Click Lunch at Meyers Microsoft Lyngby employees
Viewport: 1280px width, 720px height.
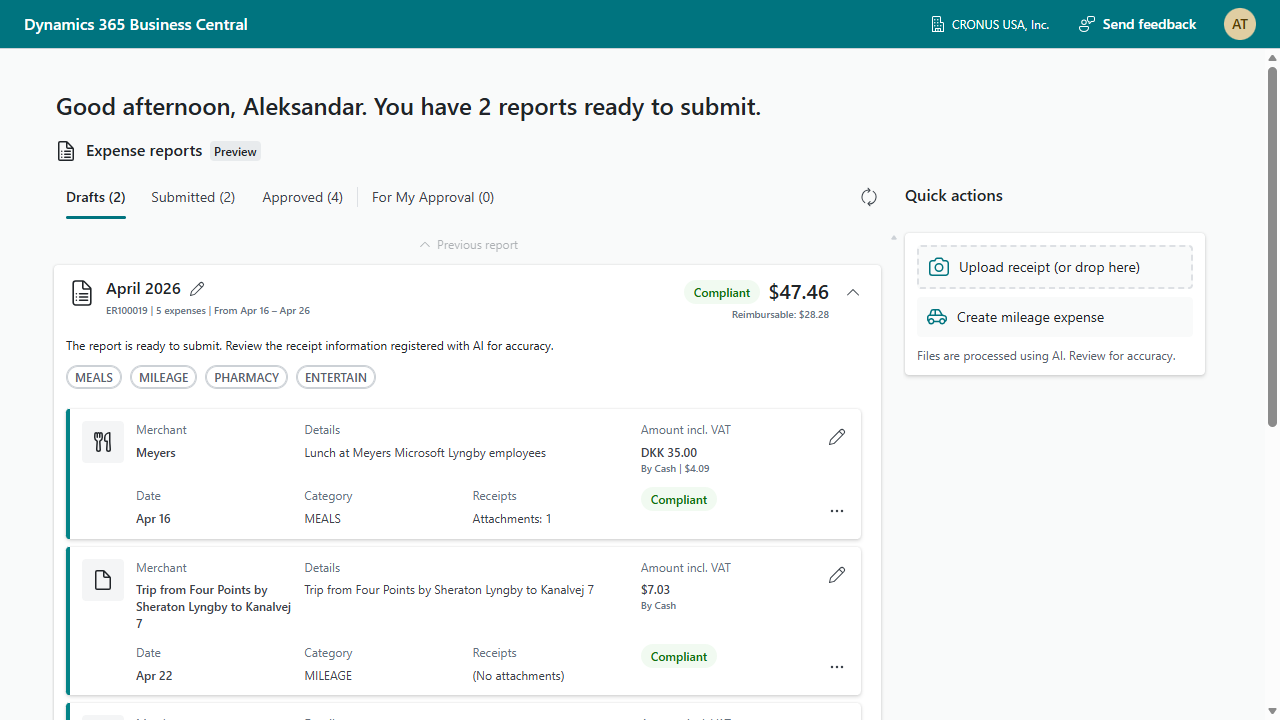(x=425, y=453)
